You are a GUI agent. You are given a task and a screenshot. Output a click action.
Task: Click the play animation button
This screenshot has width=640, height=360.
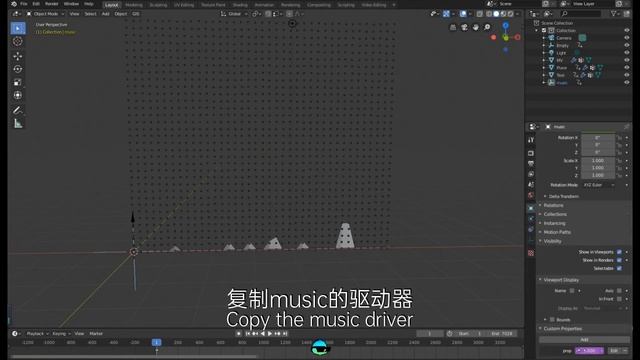pos(270,333)
